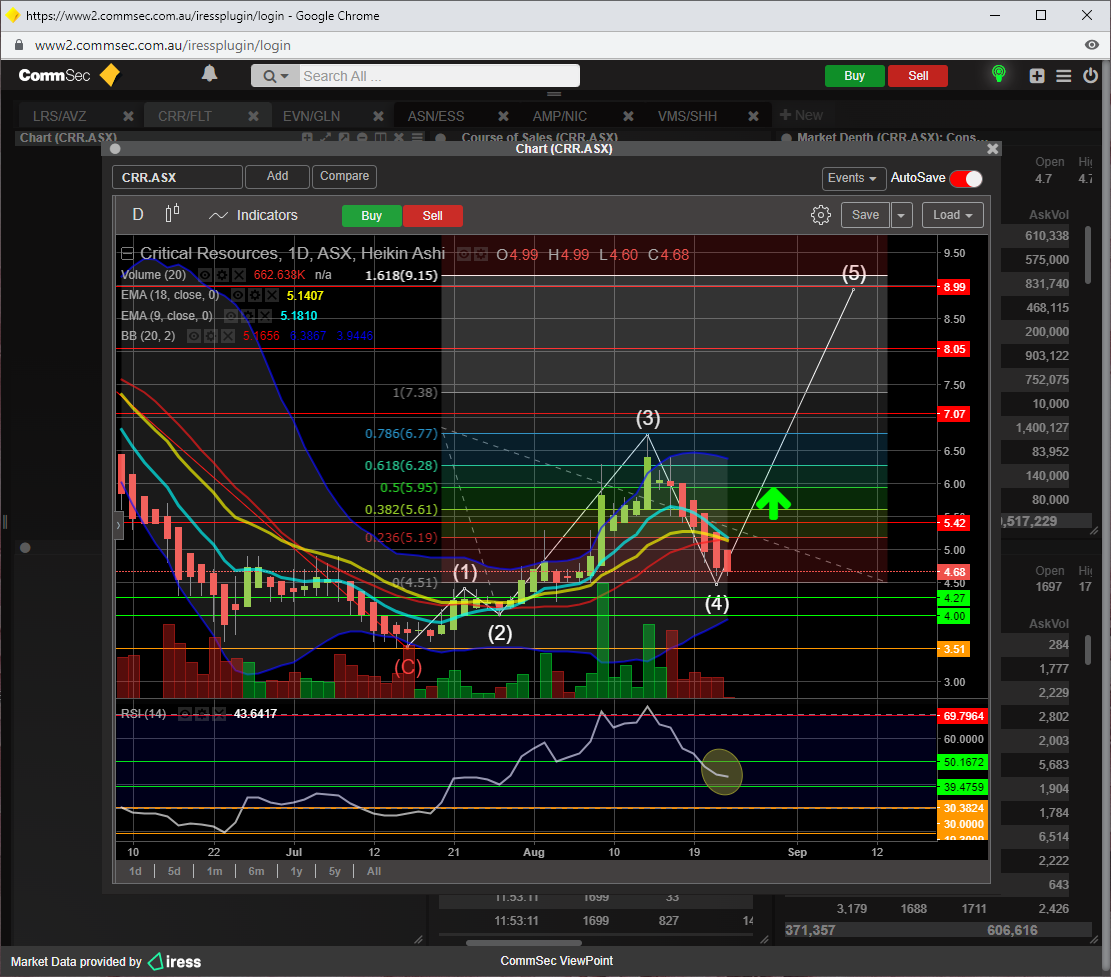Toggle the AutoSave switch
The width and height of the screenshot is (1111, 977).
(x=966, y=178)
